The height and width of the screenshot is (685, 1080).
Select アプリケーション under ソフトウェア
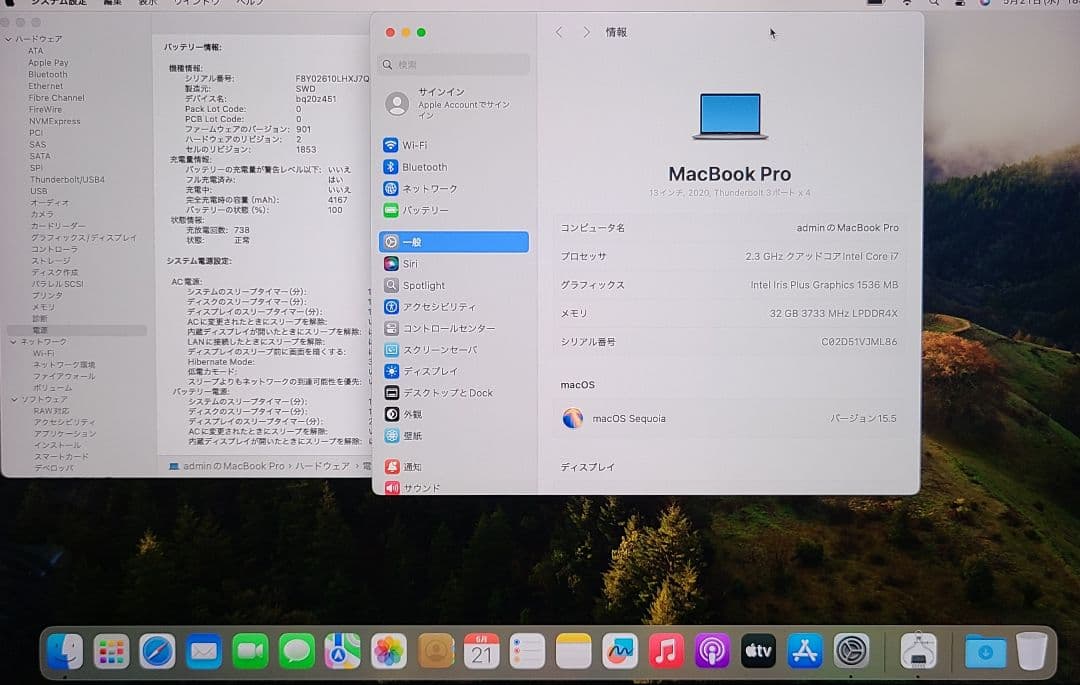(x=65, y=434)
